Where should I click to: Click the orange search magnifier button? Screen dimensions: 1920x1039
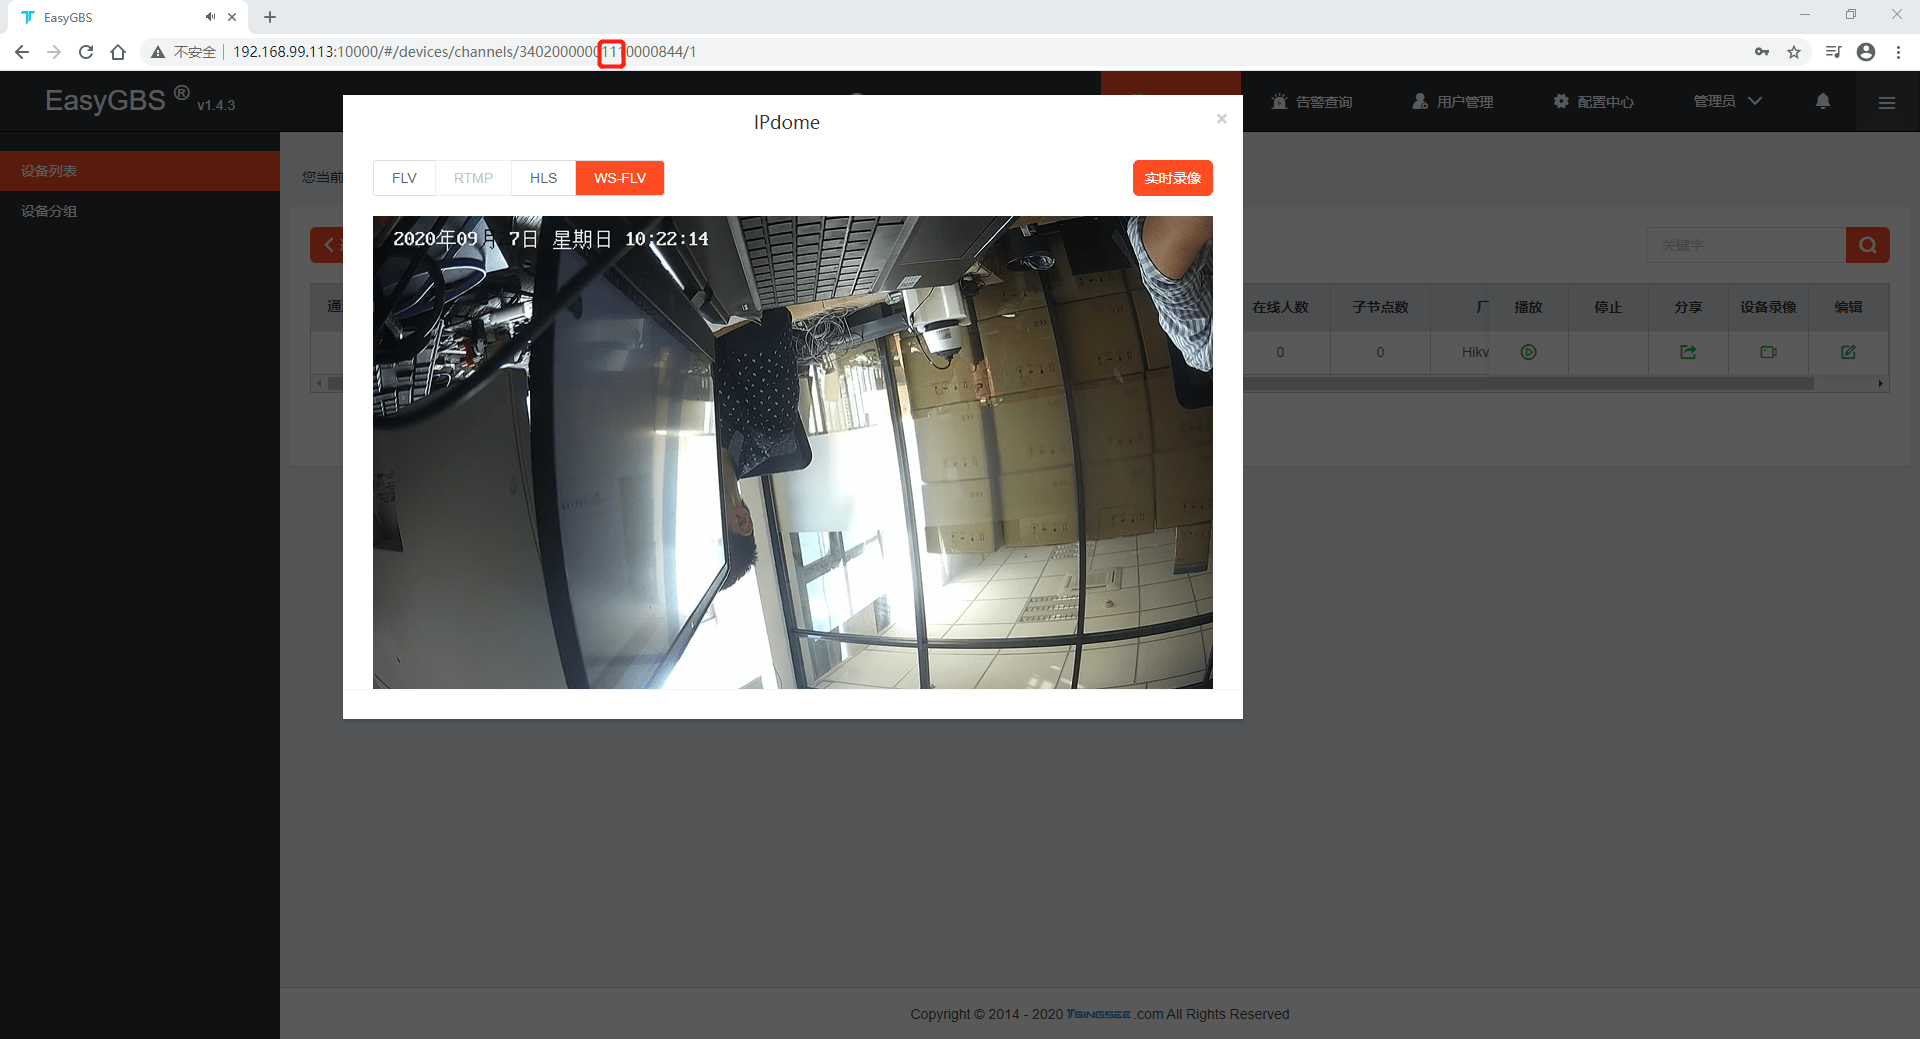point(1867,245)
